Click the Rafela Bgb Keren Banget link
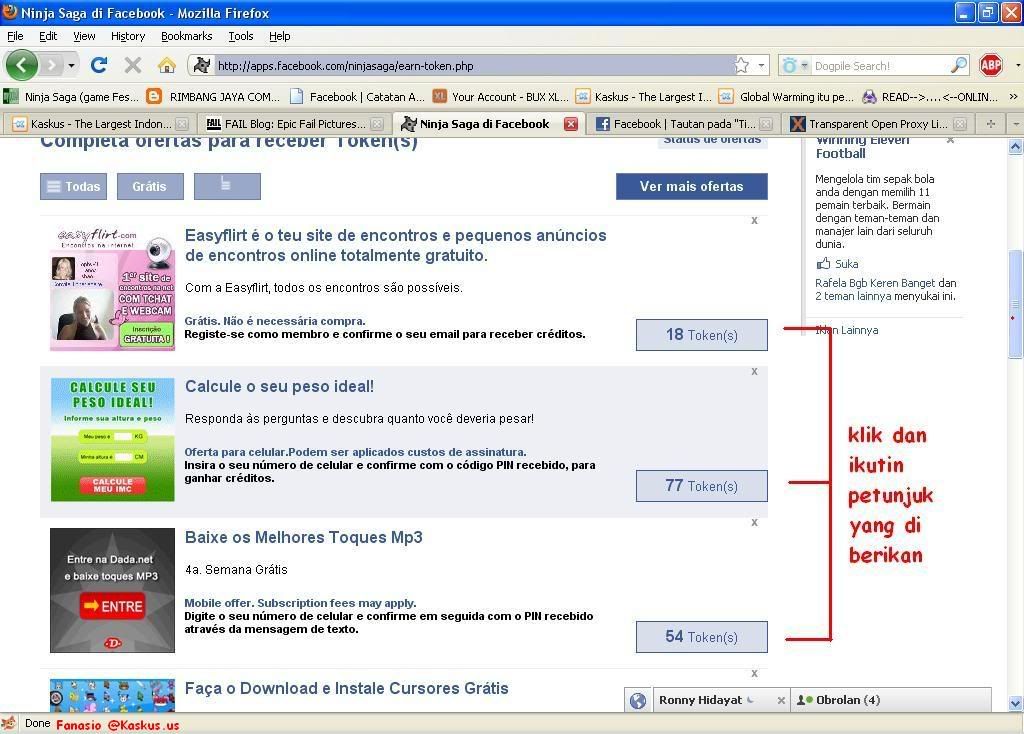Viewport: 1024px width, 734px height. click(x=875, y=283)
